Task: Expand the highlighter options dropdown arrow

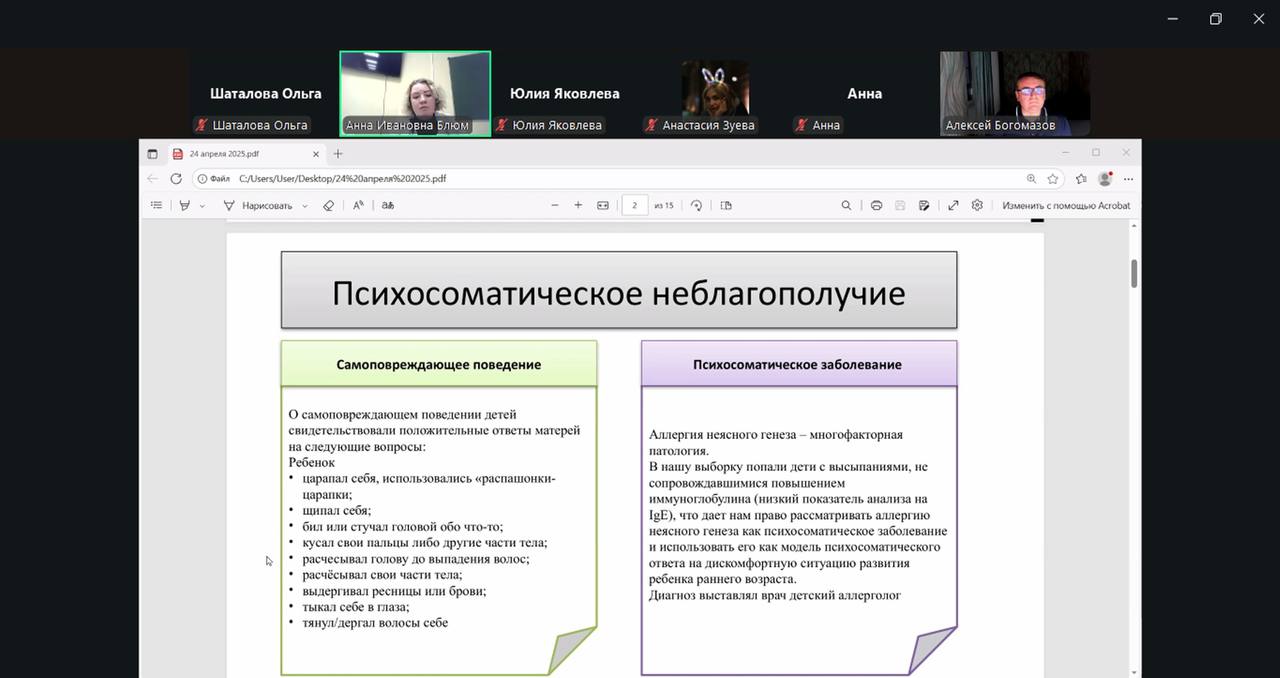Action: pyautogui.click(x=202, y=206)
